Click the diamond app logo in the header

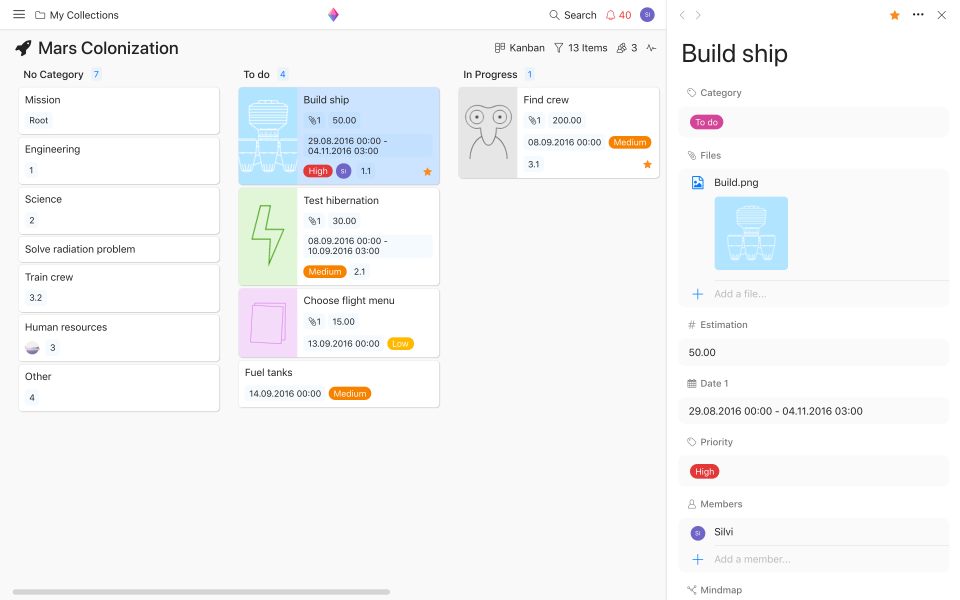click(332, 14)
